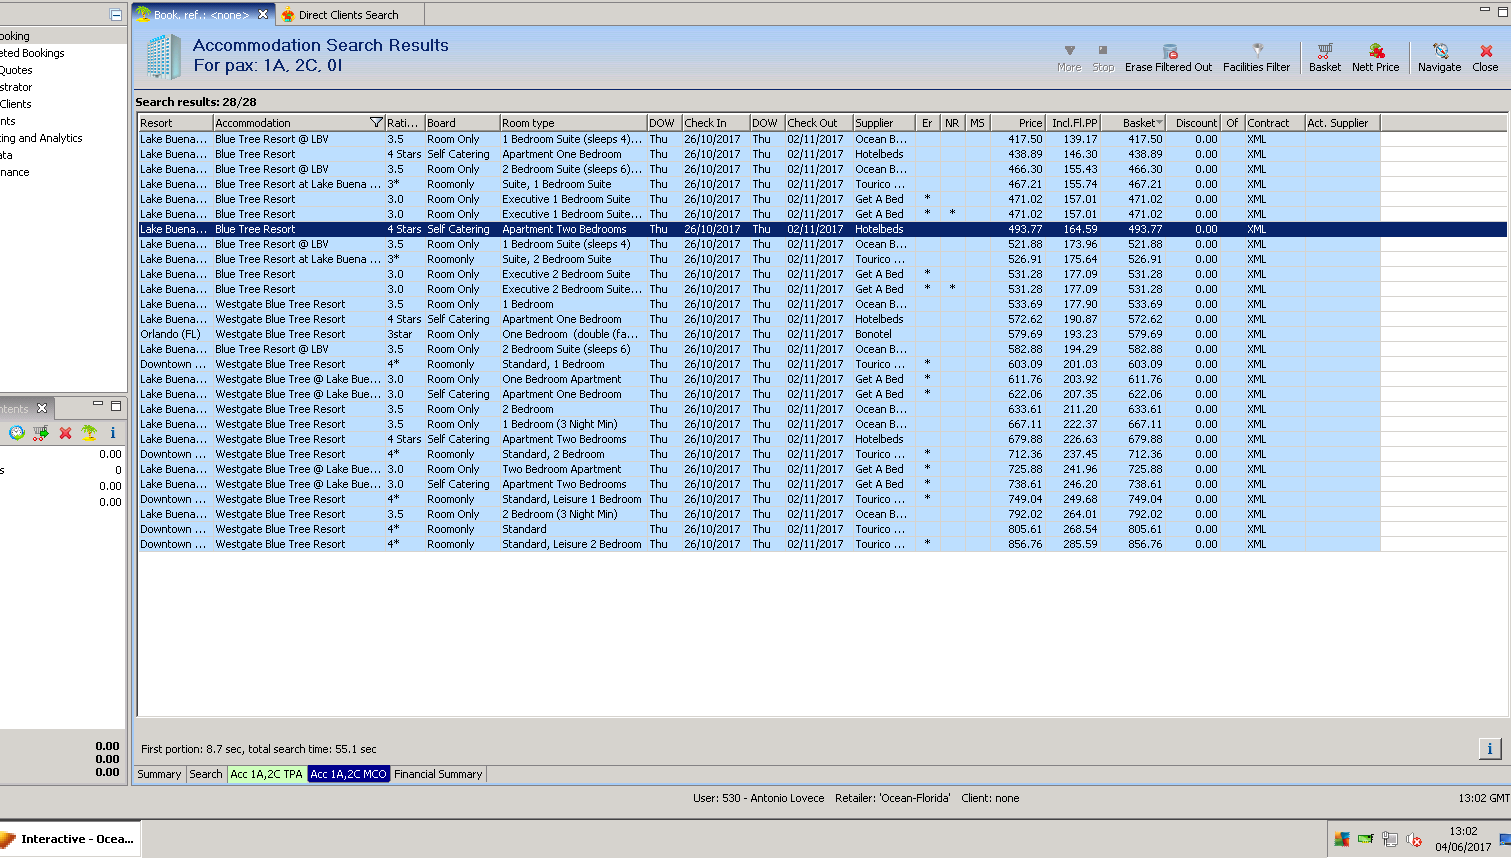The height and width of the screenshot is (858, 1511).
Task: Sort by the Basket column dropdown arrow
Action: click(1159, 123)
